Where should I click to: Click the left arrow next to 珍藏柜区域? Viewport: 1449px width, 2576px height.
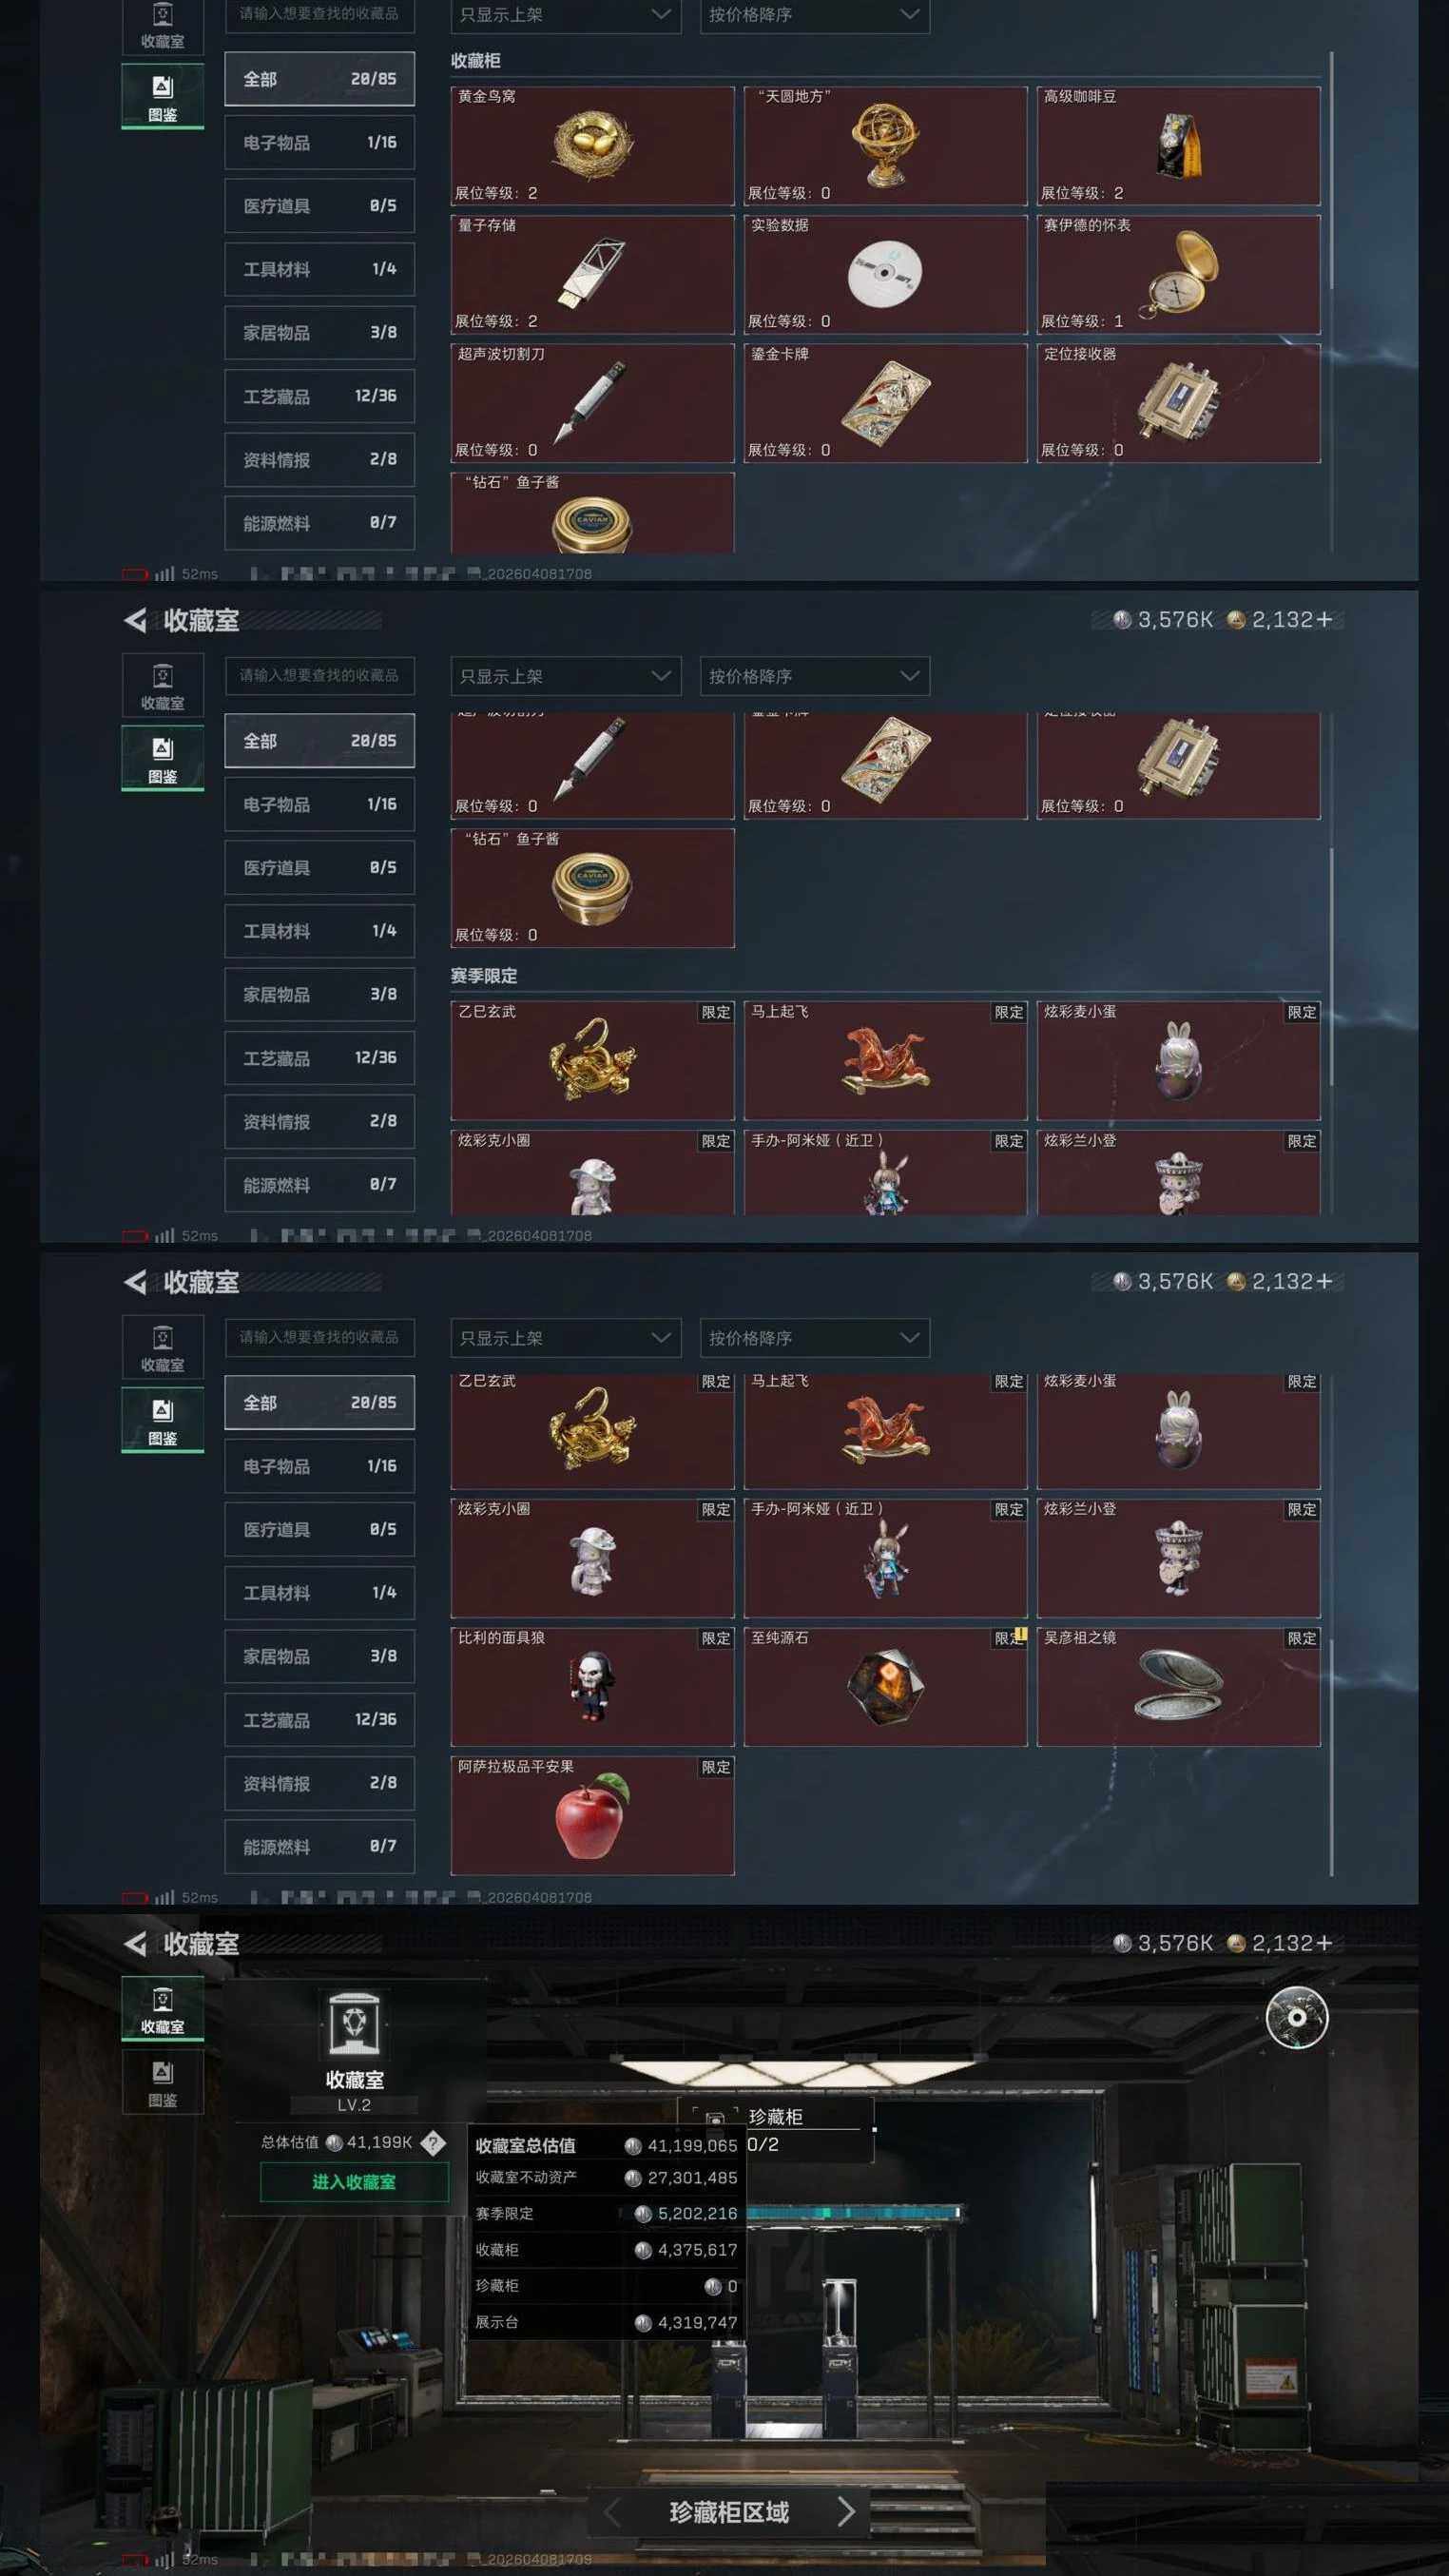coord(613,2510)
